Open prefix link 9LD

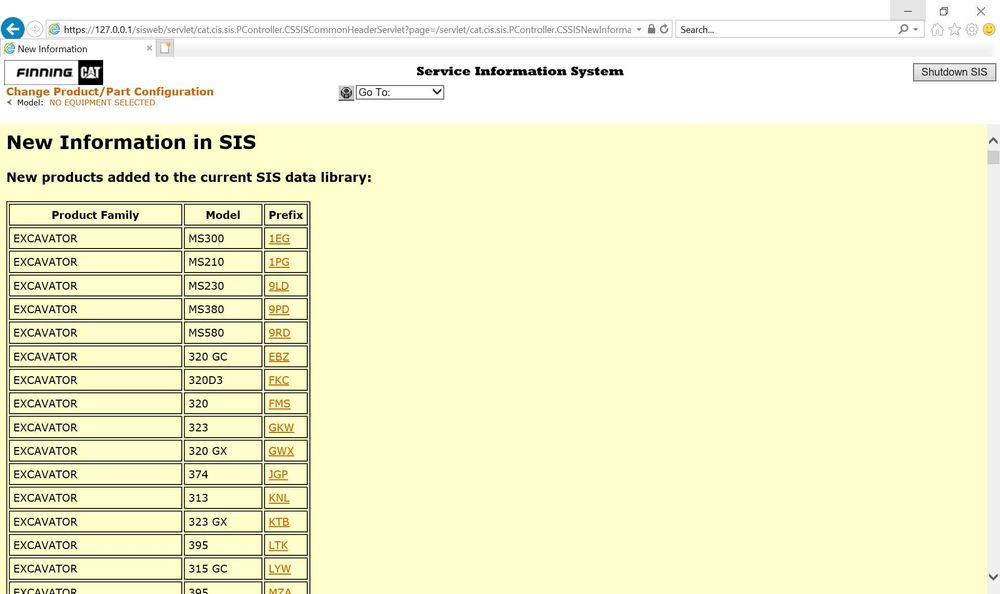click(279, 286)
